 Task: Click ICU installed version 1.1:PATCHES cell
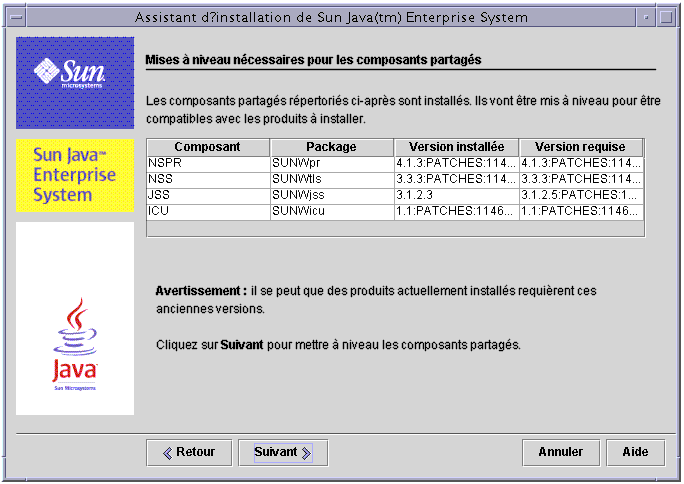457,212
